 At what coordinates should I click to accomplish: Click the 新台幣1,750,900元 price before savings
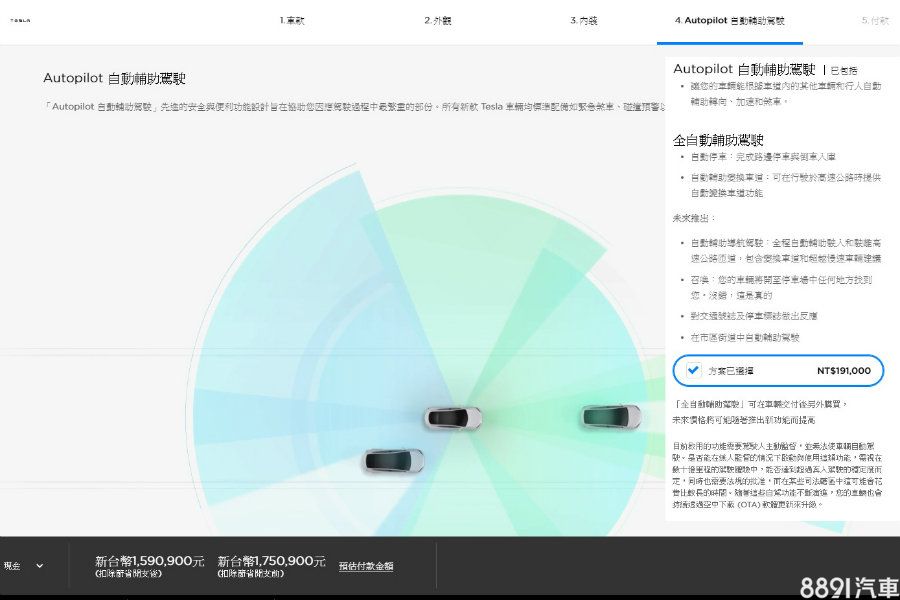coord(272,561)
